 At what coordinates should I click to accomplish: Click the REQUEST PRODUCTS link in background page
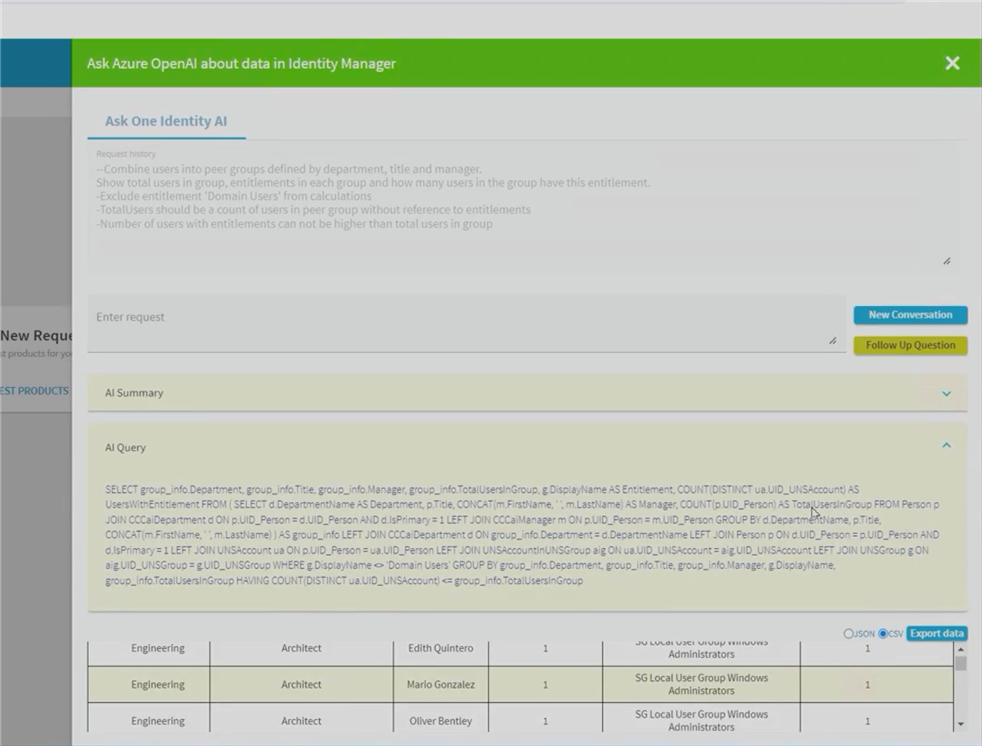point(34,391)
